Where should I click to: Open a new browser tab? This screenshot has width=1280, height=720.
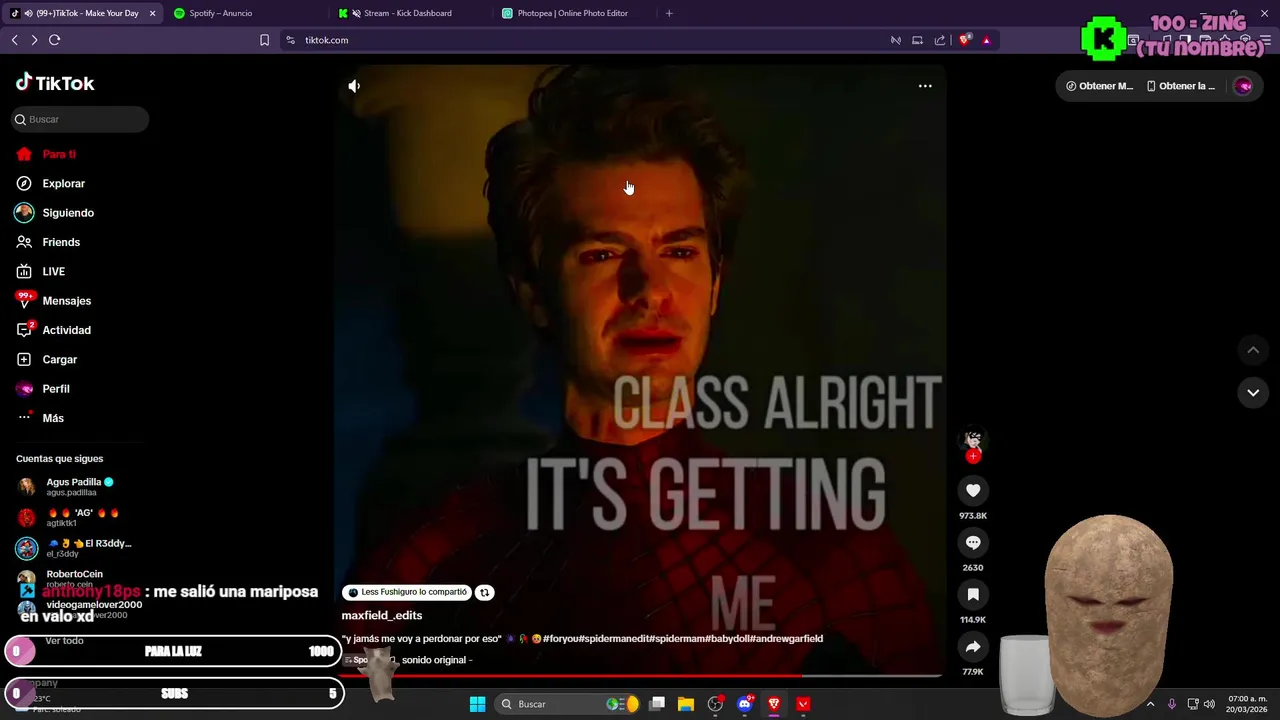669,13
